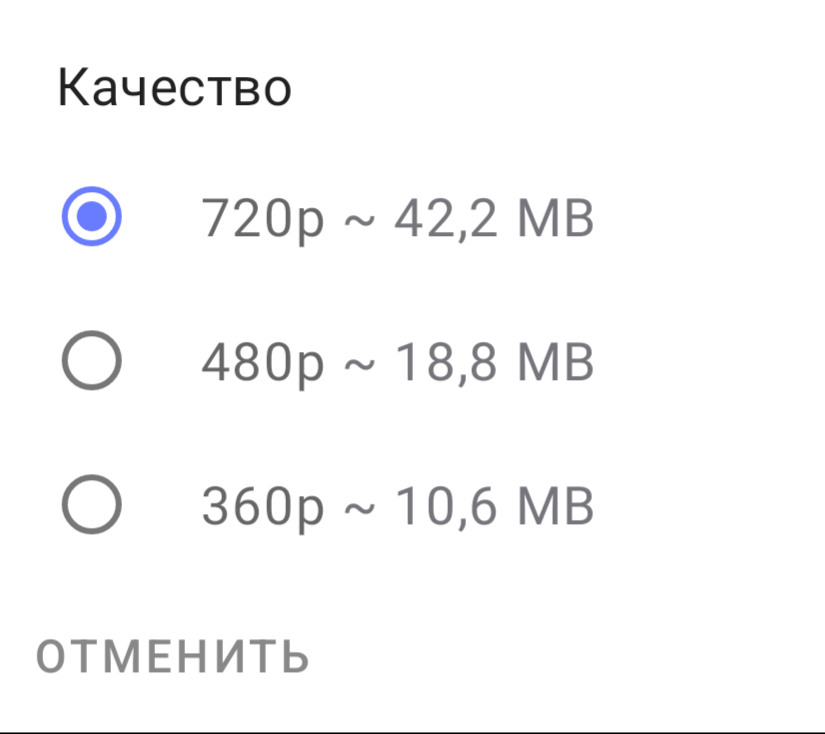Pick the 42,2 MB size text

pos(494,219)
